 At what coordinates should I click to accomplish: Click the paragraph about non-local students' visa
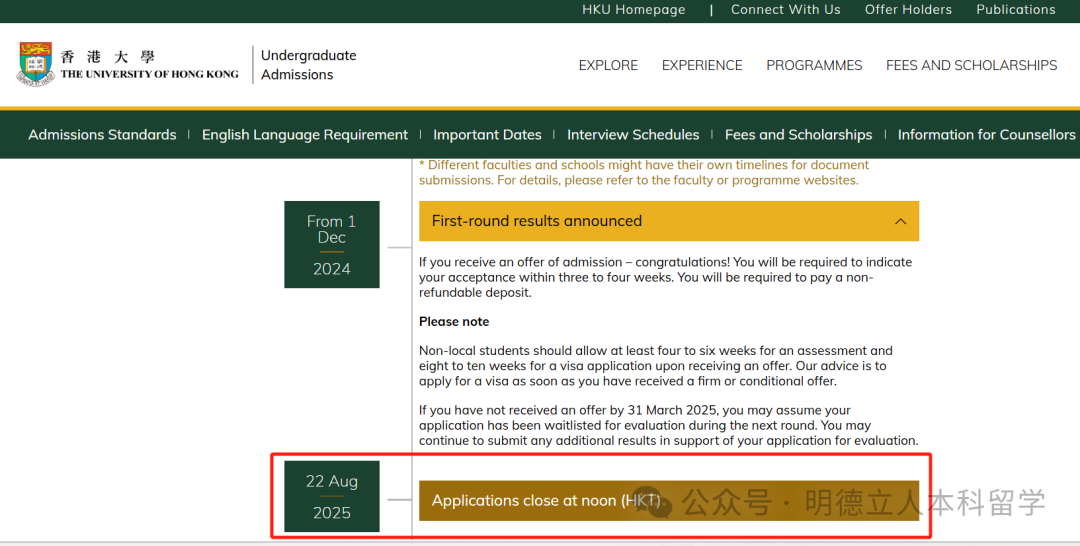pos(656,366)
